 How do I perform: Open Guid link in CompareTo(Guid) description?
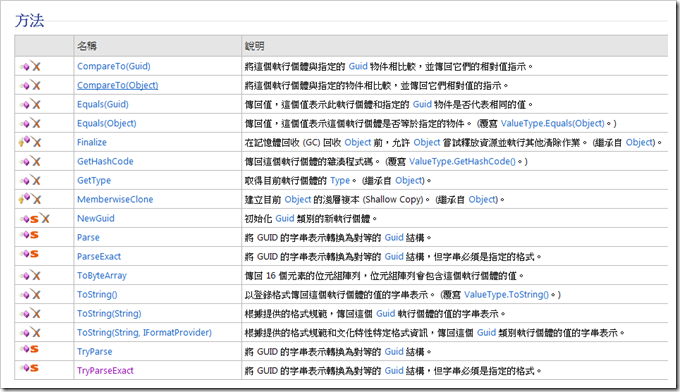[x=358, y=66]
